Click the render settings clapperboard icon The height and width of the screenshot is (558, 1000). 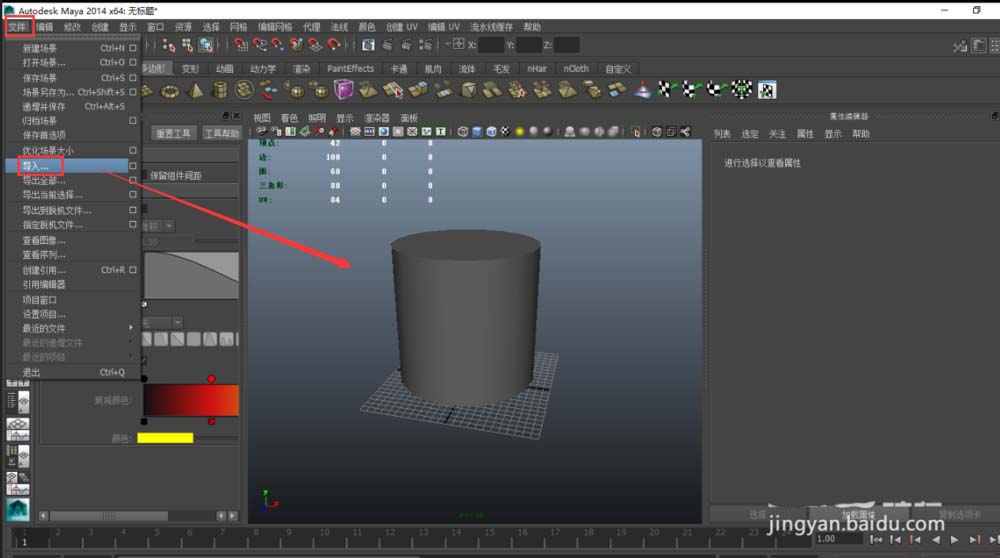pyautogui.click(x=425, y=45)
